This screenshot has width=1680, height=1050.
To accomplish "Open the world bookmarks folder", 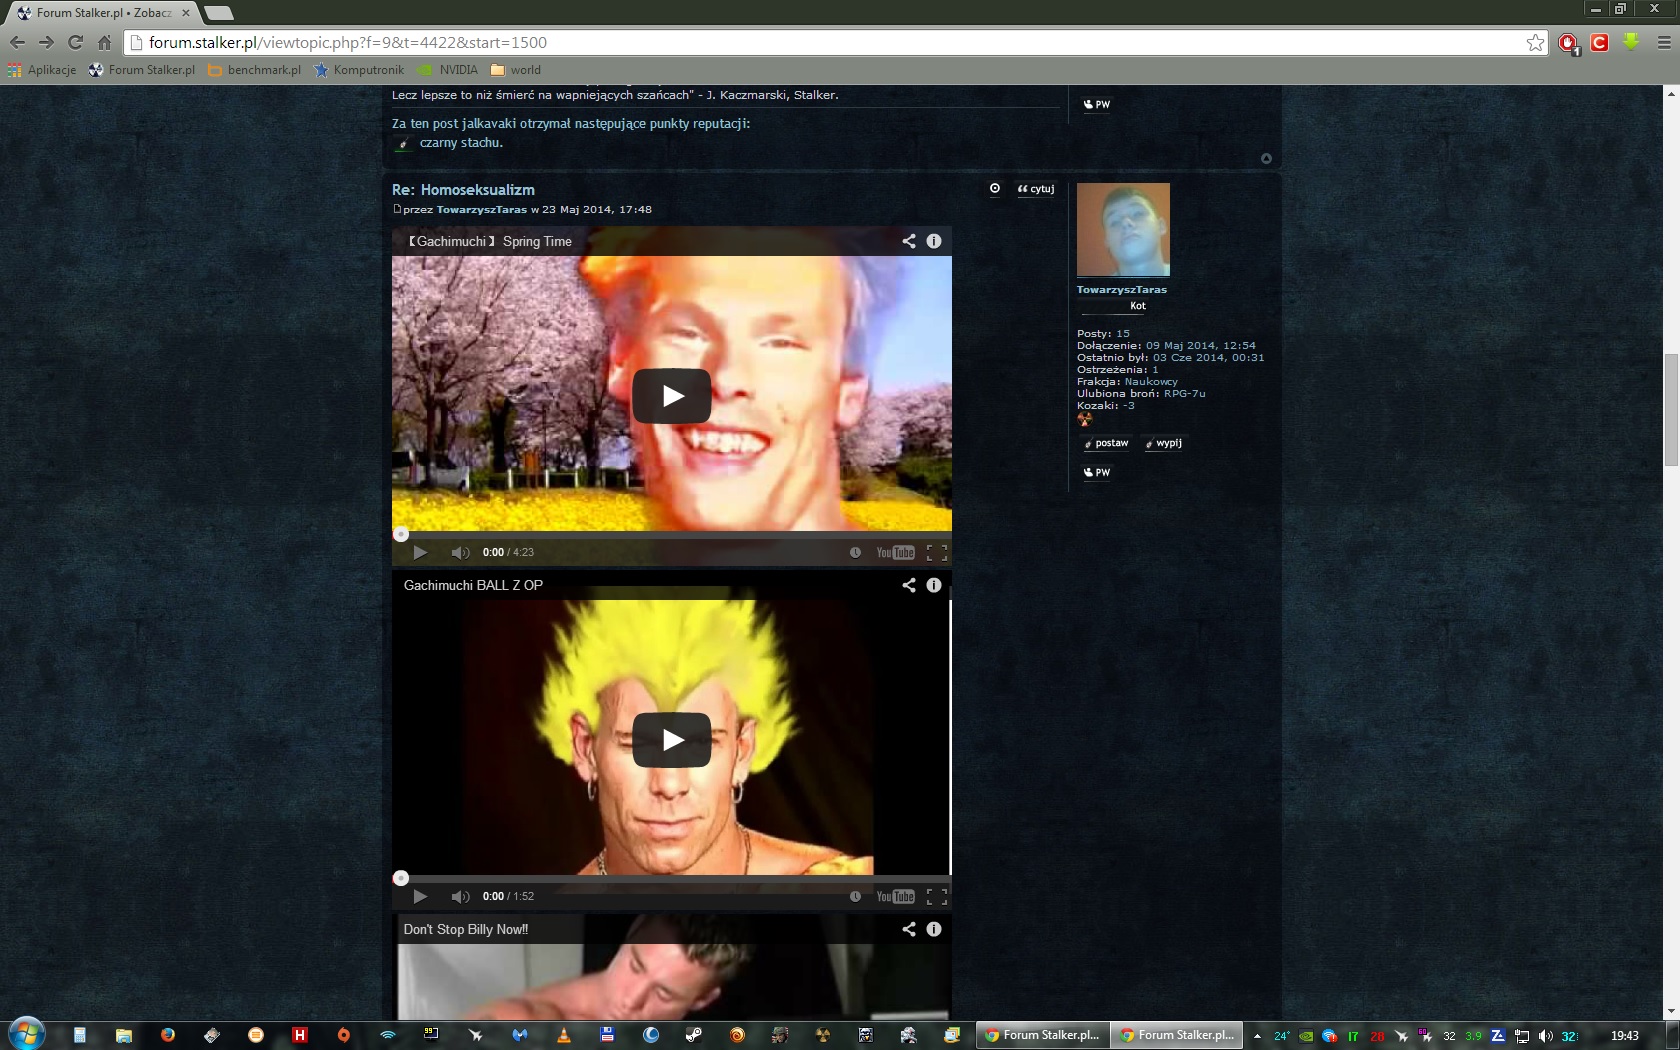I will (516, 70).
